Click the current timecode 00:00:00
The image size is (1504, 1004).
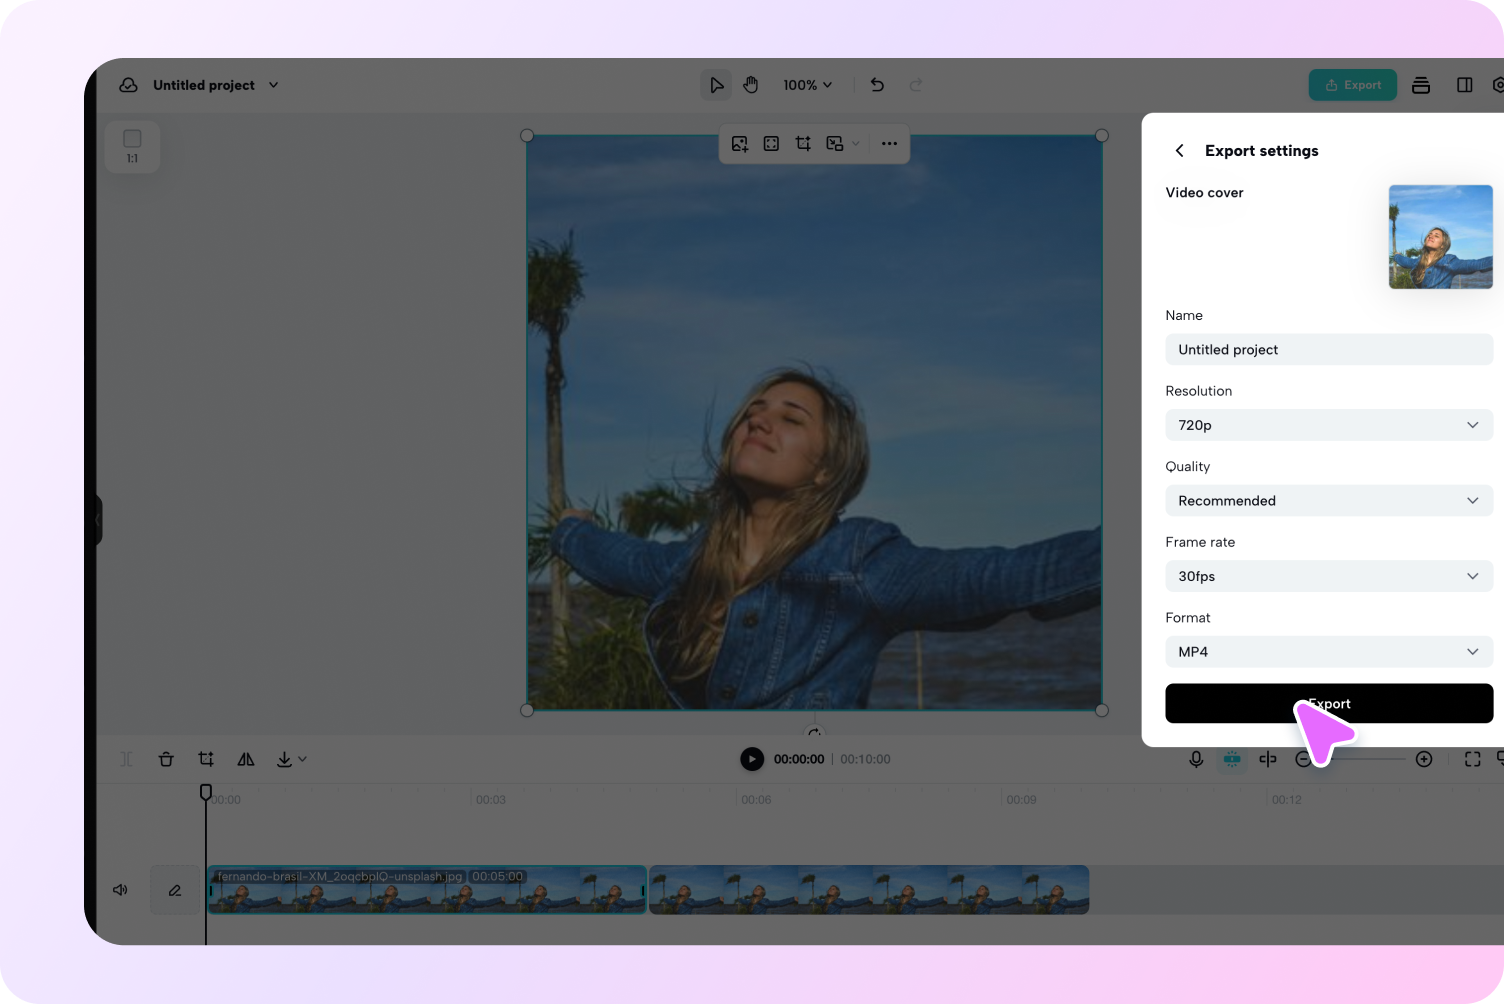[x=799, y=759]
